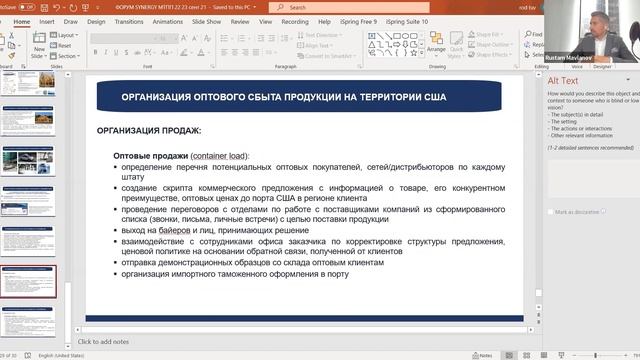Open the Transitions tab
Image resolution: width=640 pixels, height=360 pixels.
(x=129, y=22)
